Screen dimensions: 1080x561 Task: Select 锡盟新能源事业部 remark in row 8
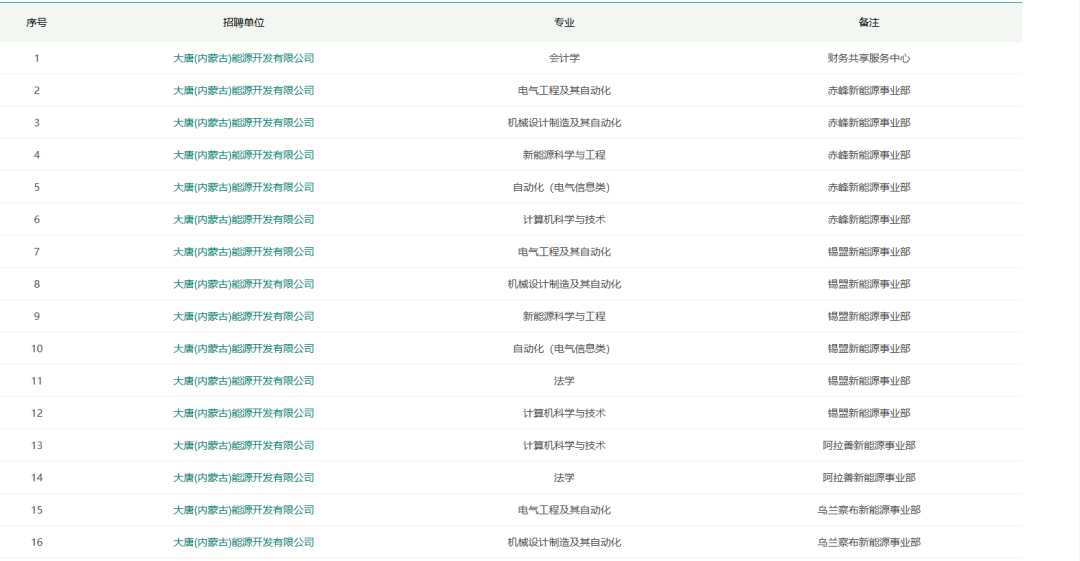869,285
